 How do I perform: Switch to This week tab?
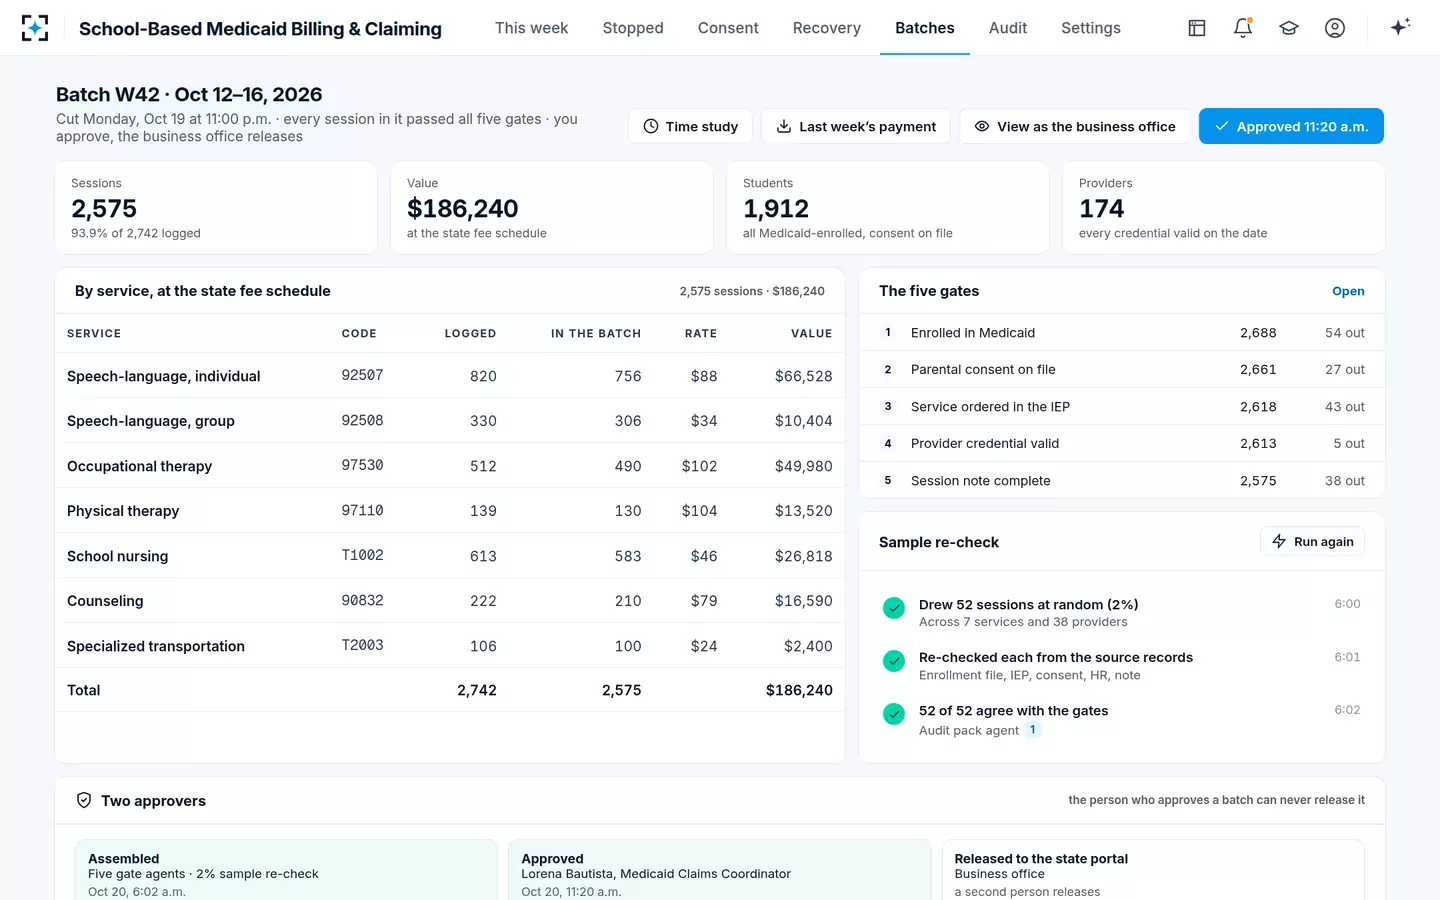pos(531,28)
